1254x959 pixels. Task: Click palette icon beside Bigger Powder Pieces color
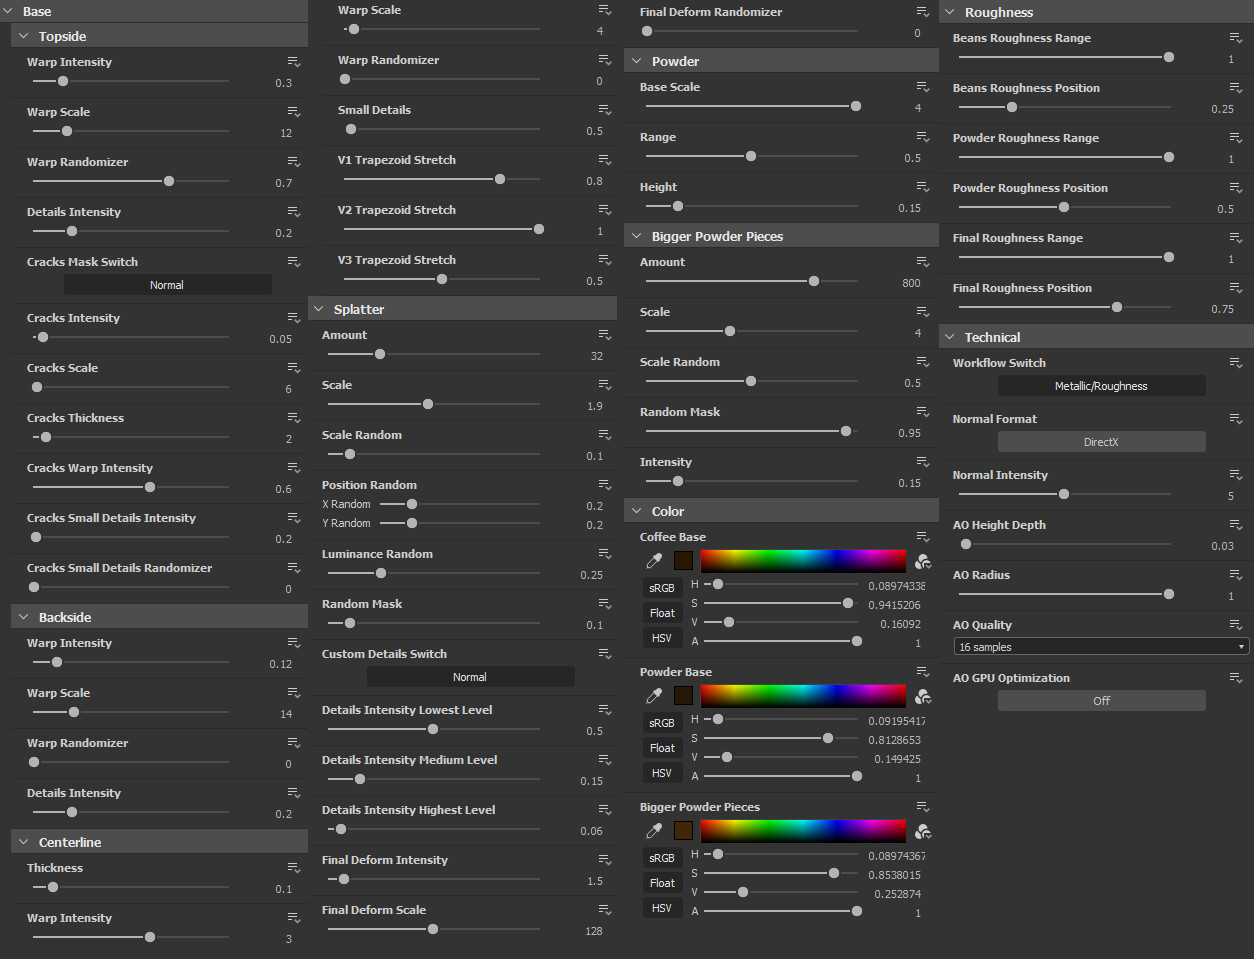click(923, 831)
